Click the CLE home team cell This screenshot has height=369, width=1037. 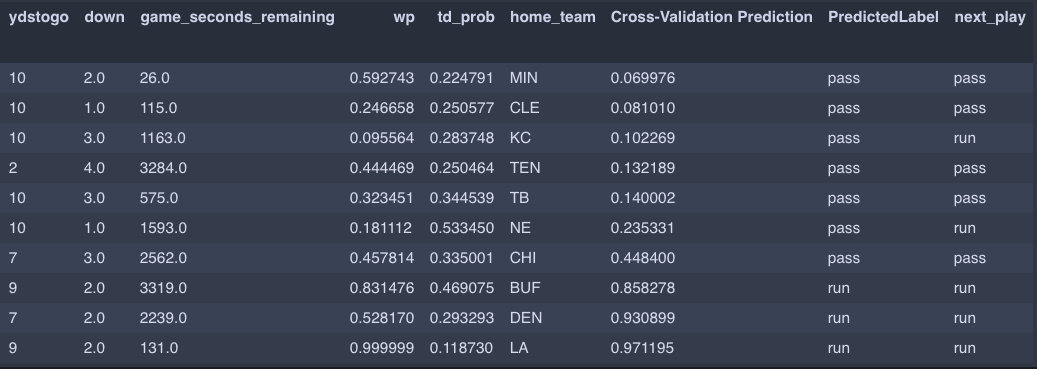point(524,108)
